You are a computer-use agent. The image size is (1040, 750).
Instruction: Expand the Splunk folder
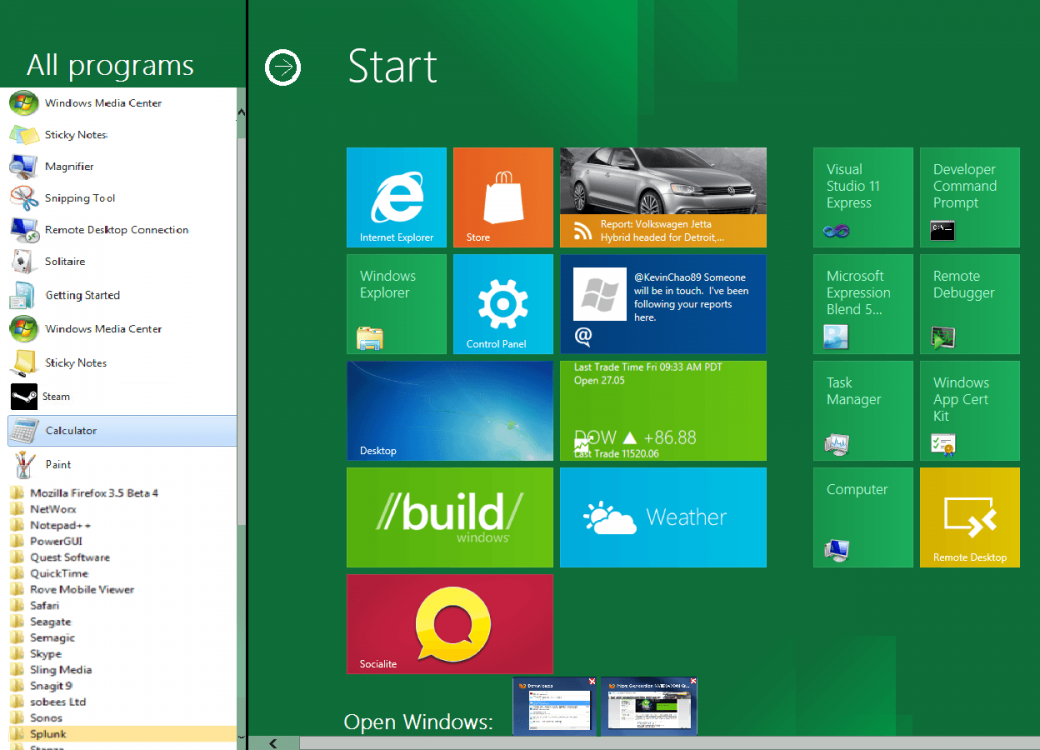click(x=121, y=734)
